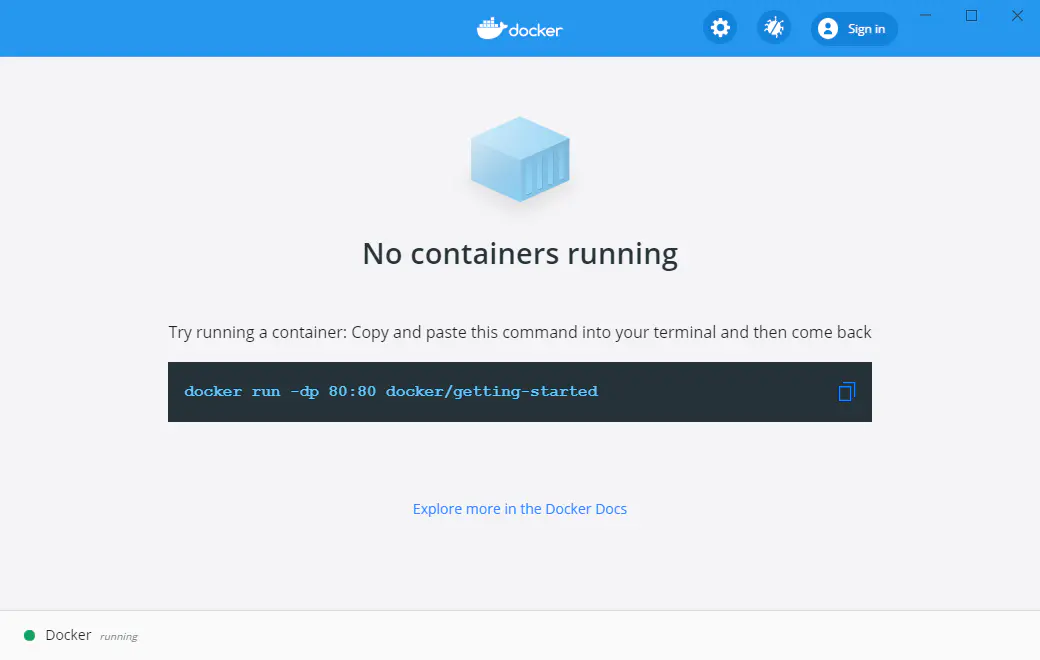The width and height of the screenshot is (1040, 660).
Task: Copy the docker run command via copy icon
Action: [x=846, y=392]
